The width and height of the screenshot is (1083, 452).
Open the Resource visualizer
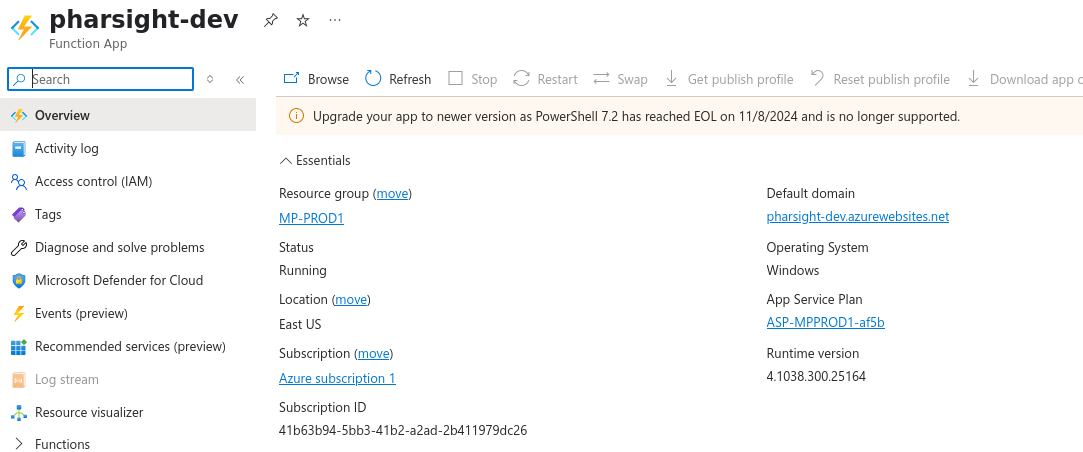pos(88,412)
